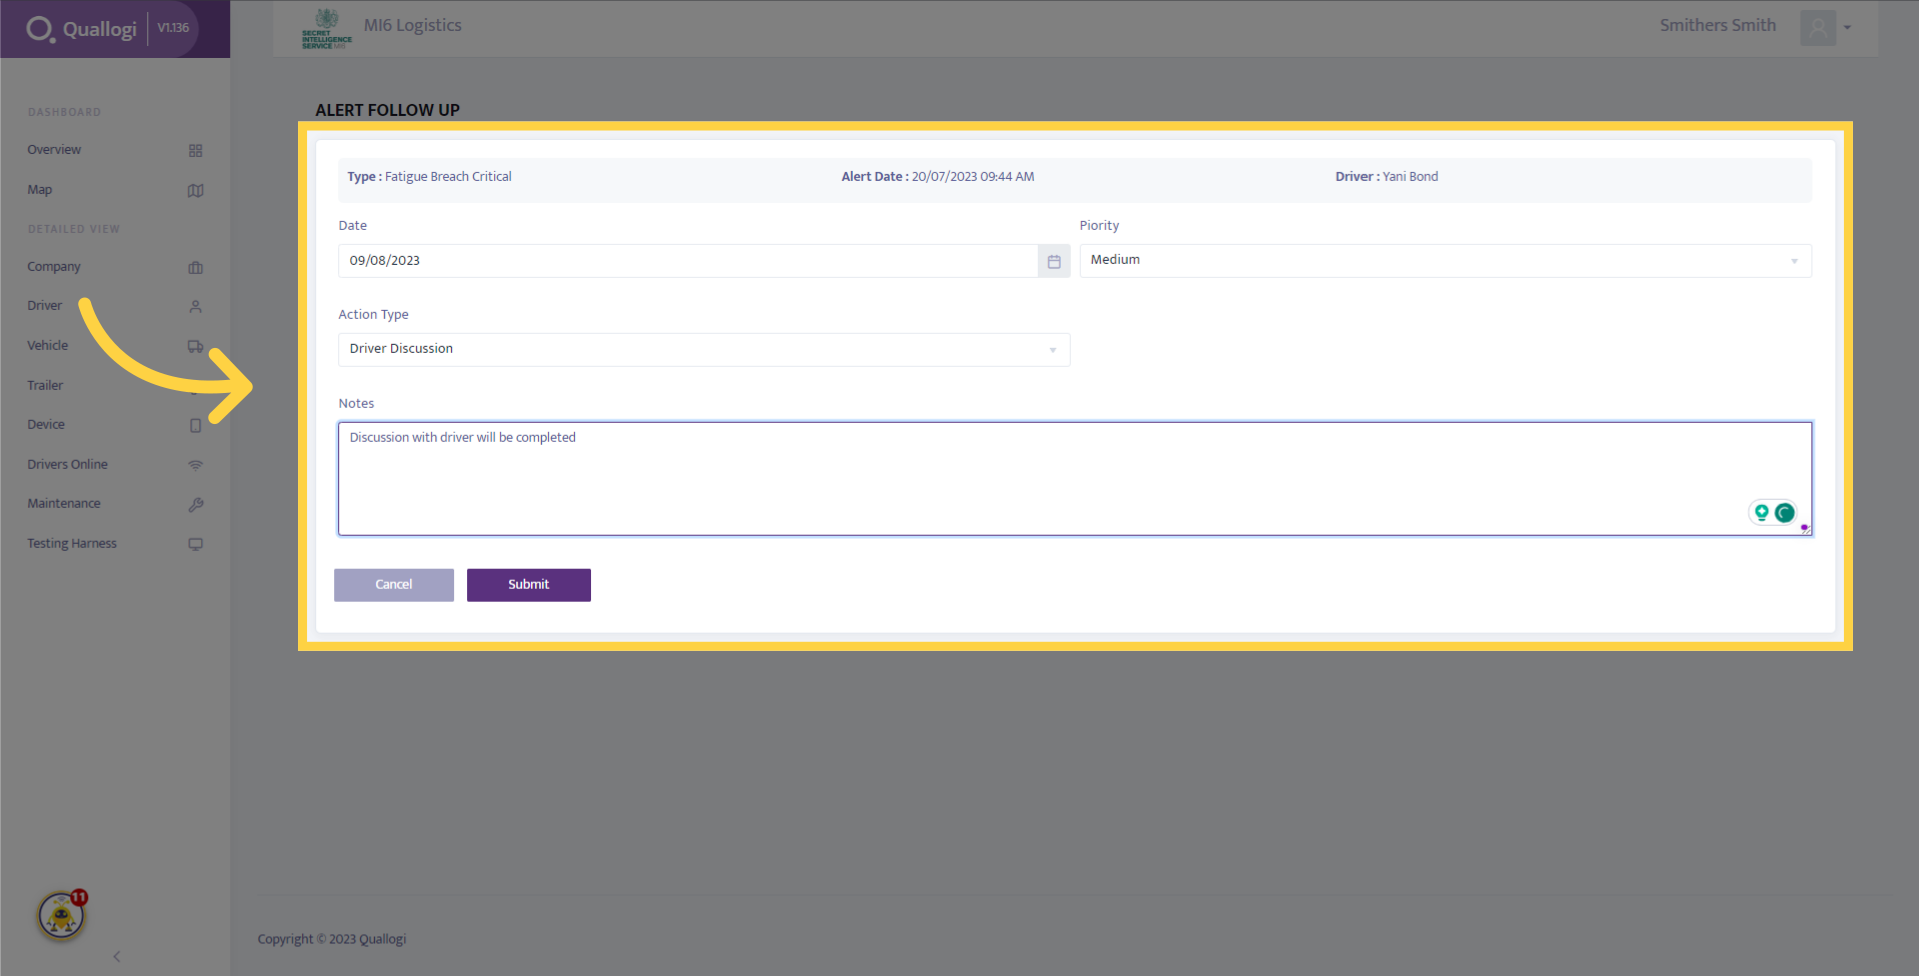Image resolution: width=1919 pixels, height=976 pixels.
Task: Click the Overview grid icon in sidebar
Action: pyautogui.click(x=195, y=151)
